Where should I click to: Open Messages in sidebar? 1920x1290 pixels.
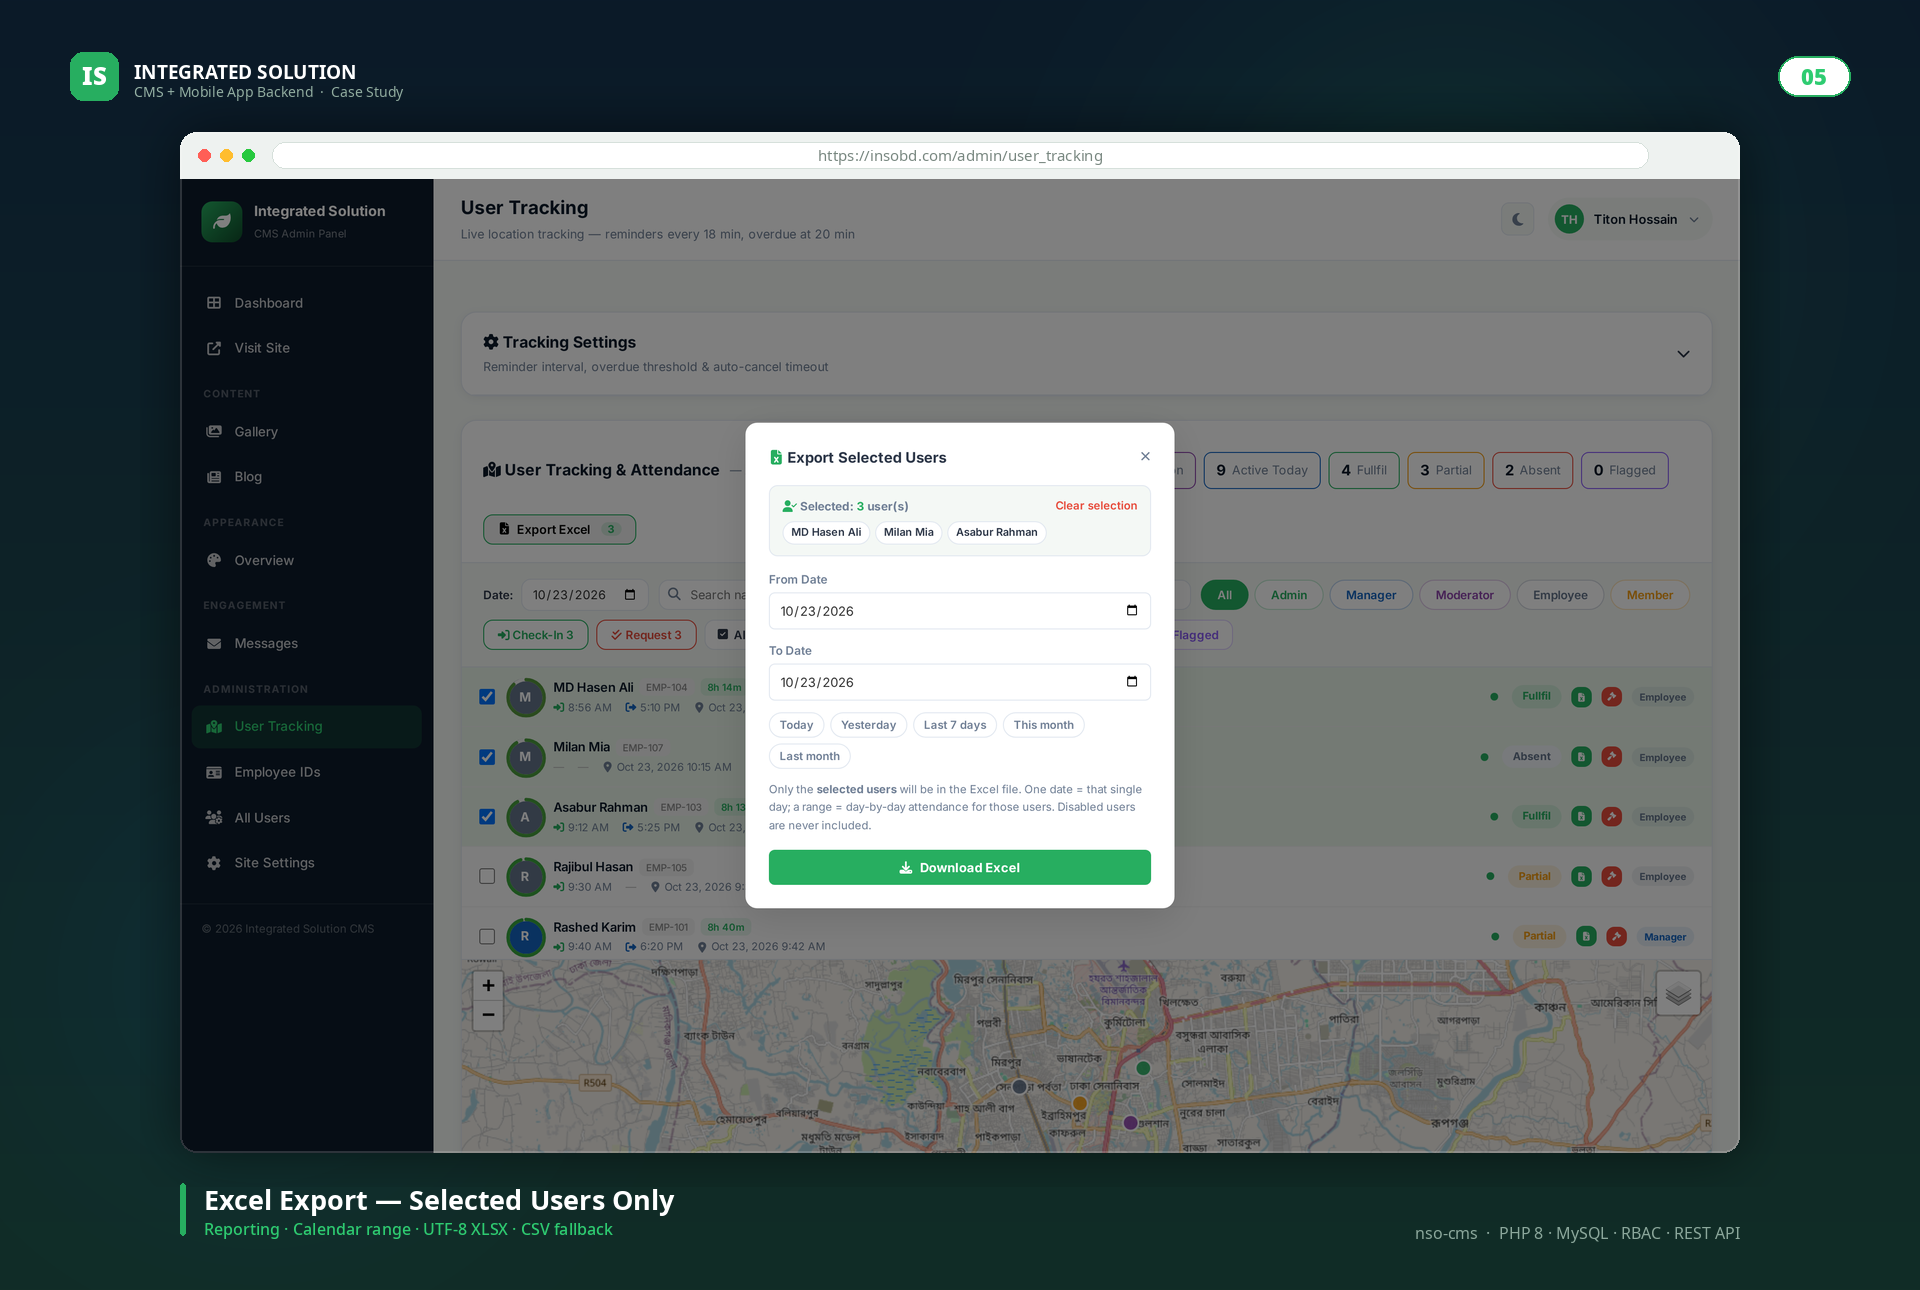pyautogui.click(x=306, y=643)
